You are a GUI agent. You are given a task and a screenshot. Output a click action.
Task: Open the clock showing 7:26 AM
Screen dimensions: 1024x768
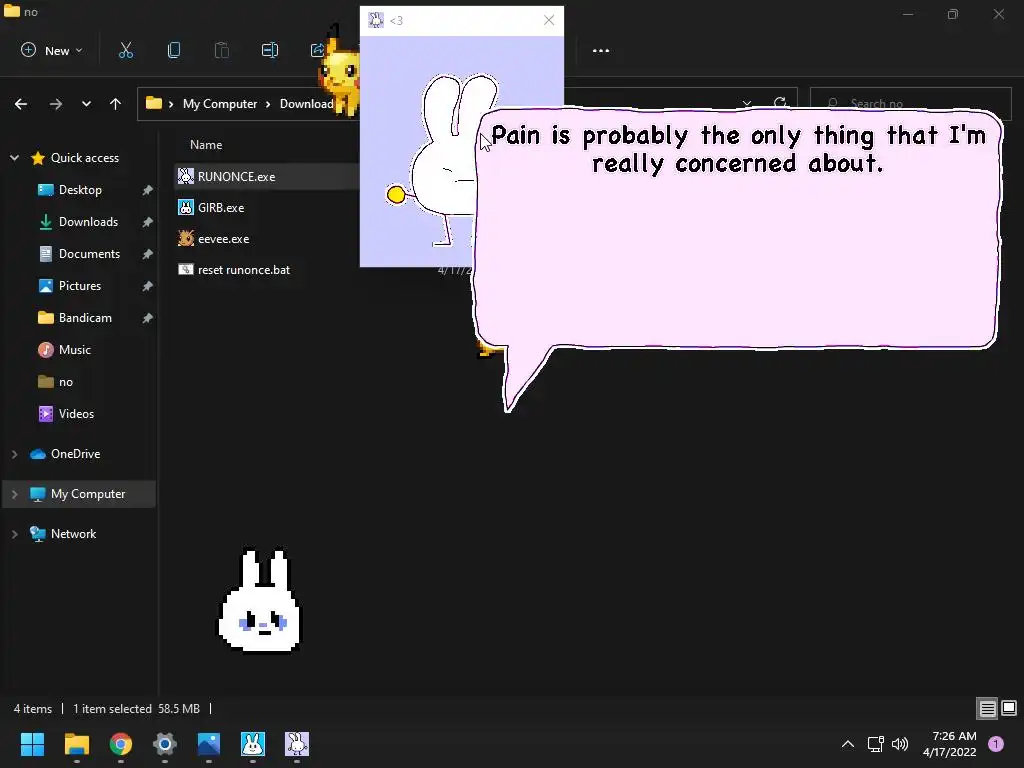point(950,744)
